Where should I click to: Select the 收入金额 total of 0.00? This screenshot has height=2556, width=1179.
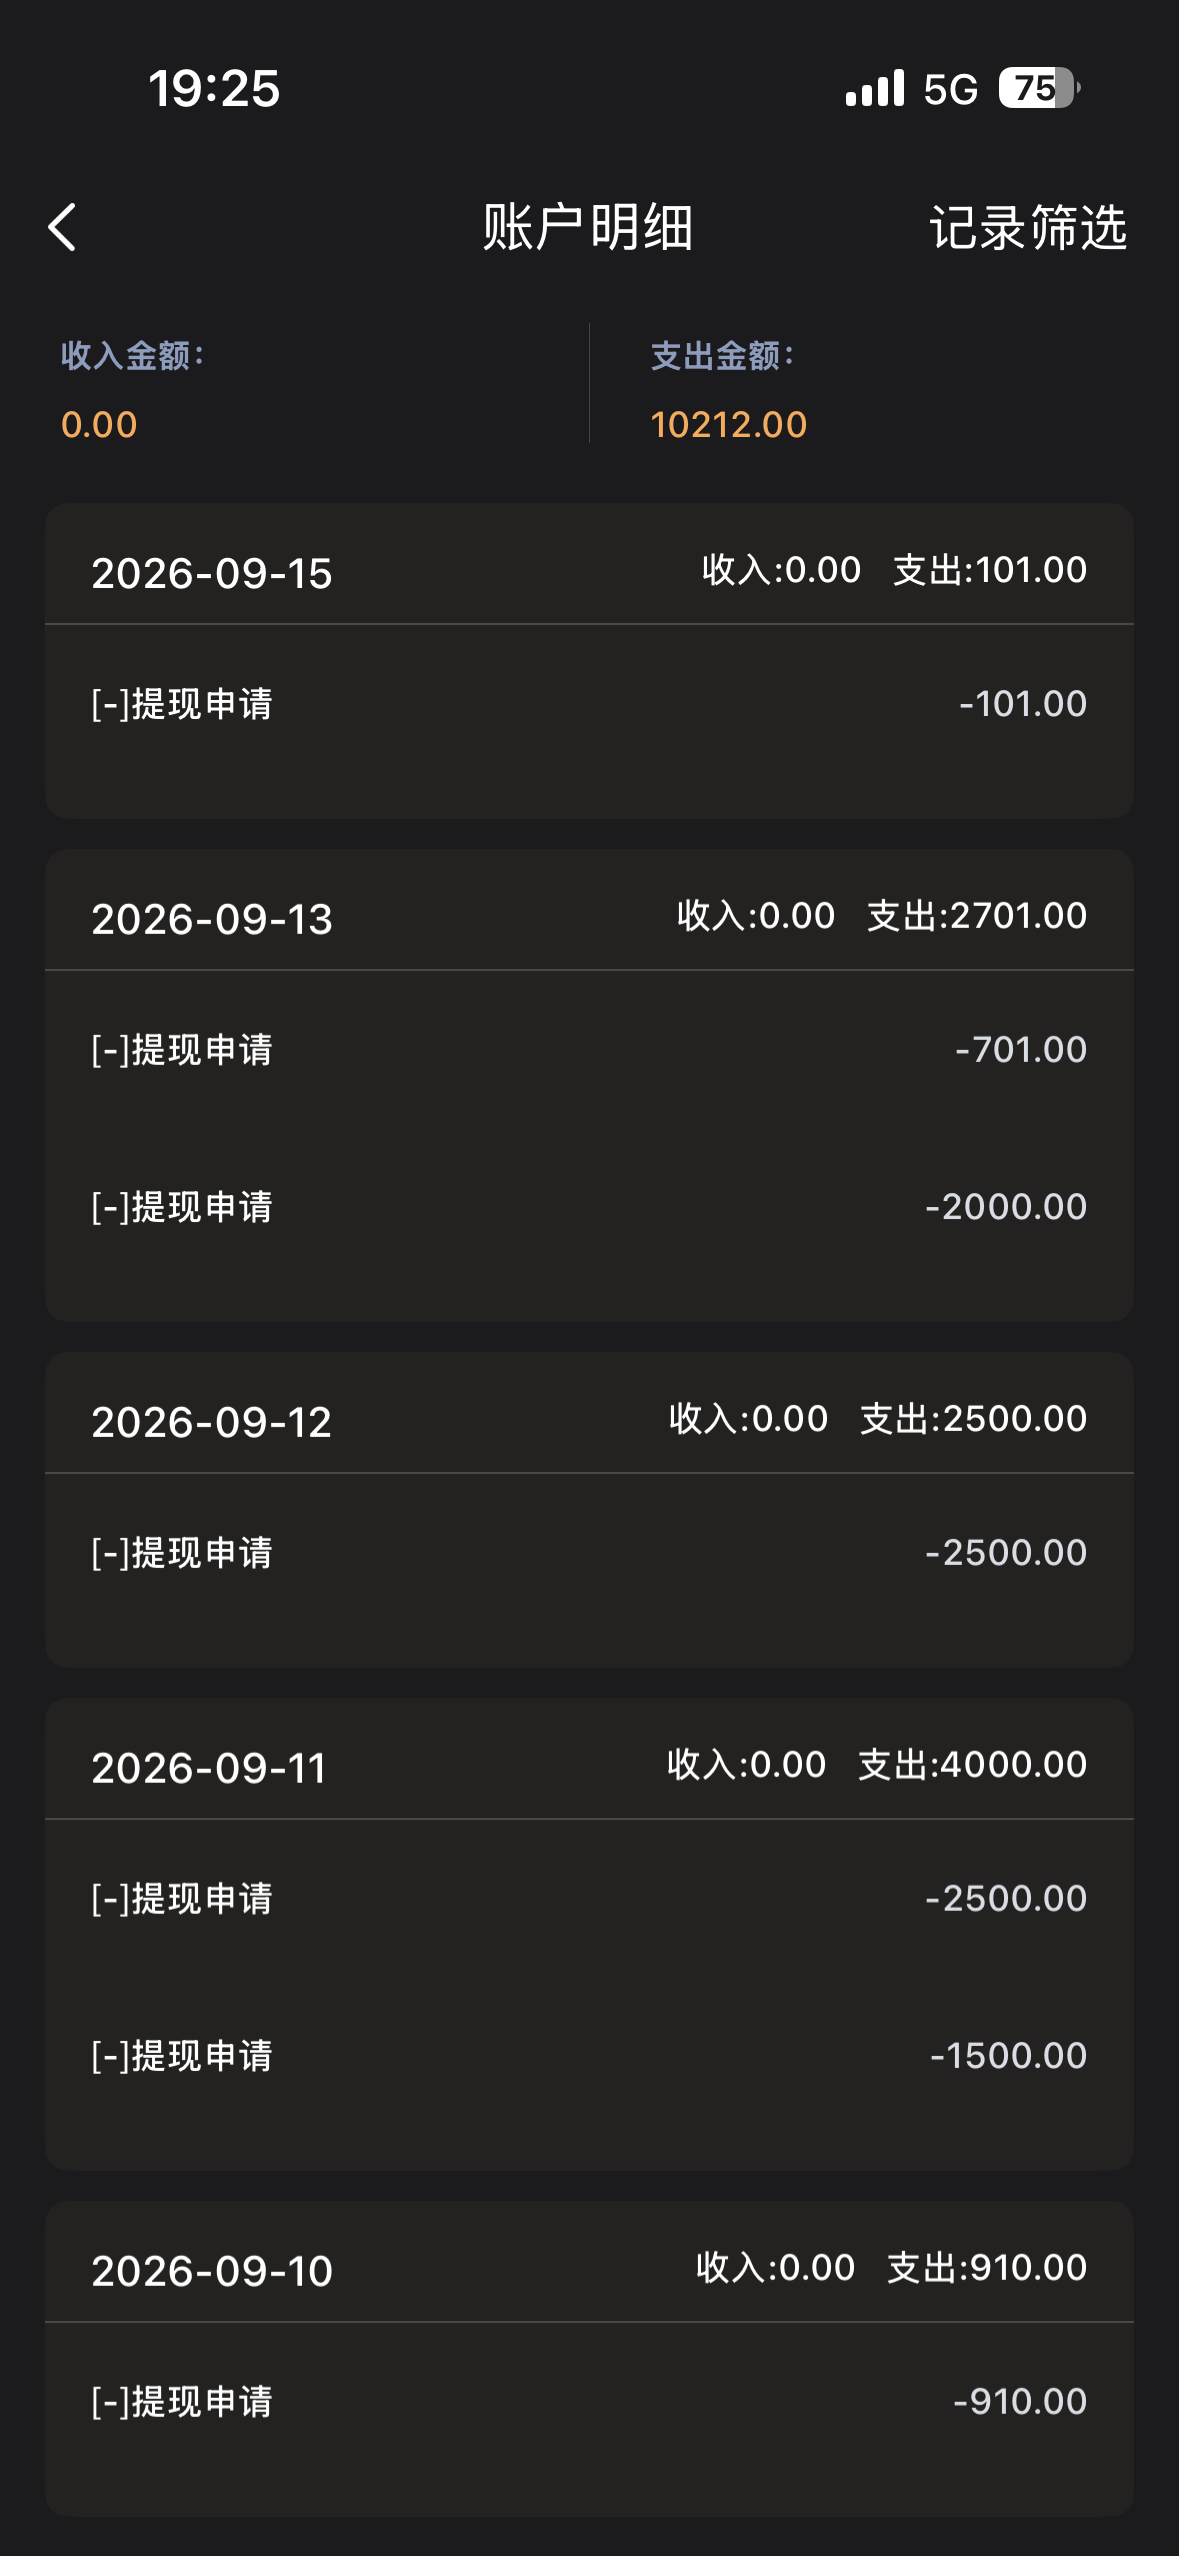click(99, 424)
